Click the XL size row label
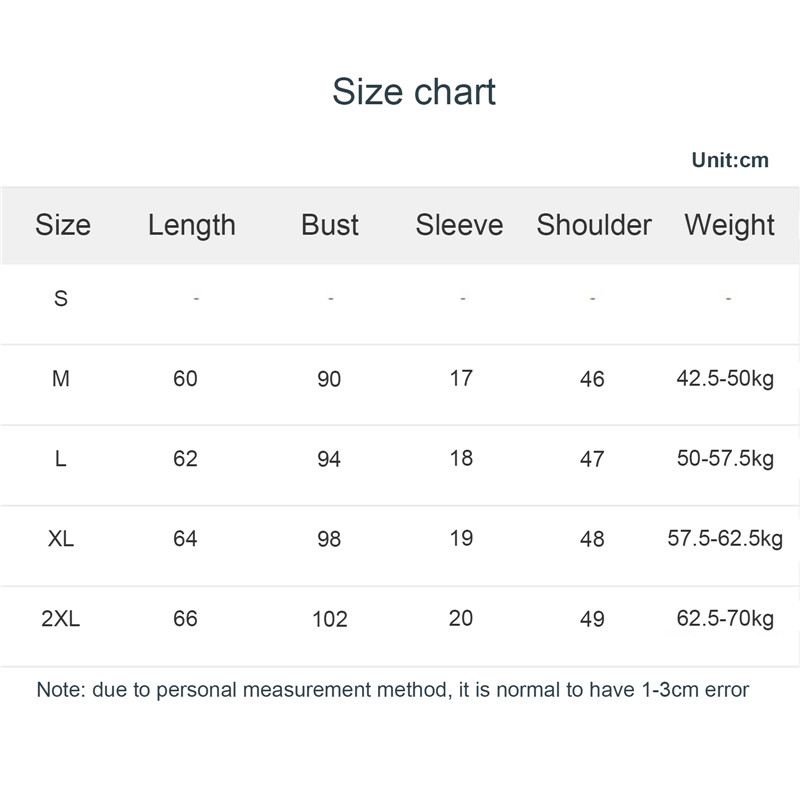800x800 pixels. (x=61, y=539)
